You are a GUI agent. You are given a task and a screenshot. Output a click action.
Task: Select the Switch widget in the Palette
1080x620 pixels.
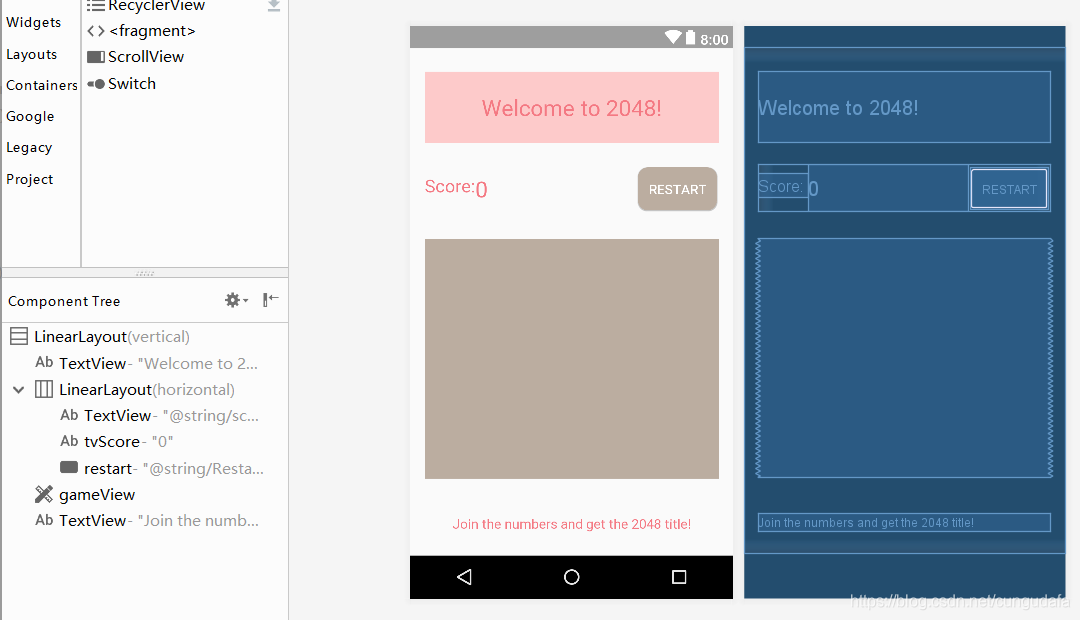pyautogui.click(x=130, y=84)
